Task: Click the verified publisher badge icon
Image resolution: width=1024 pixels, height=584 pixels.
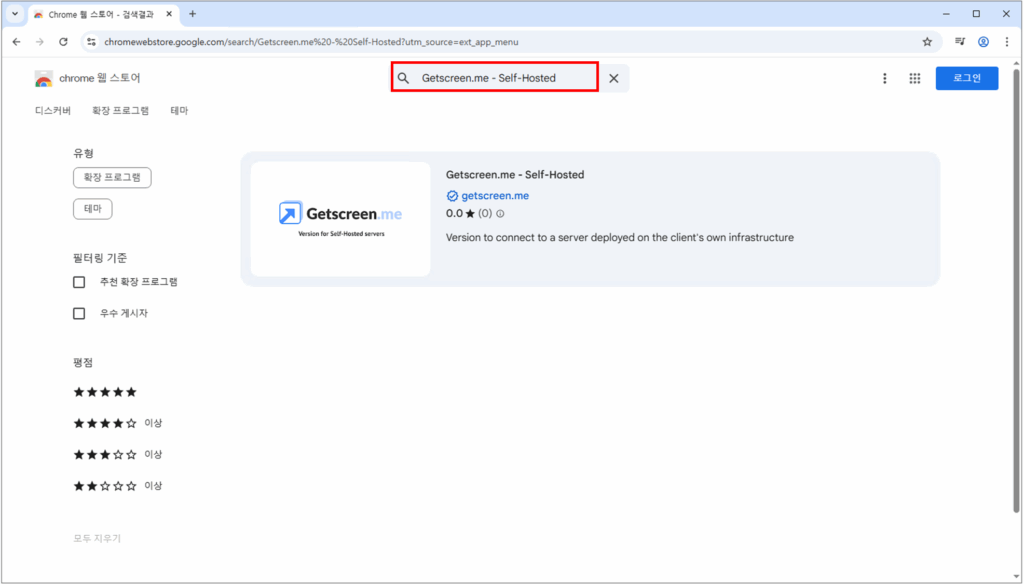Action: (x=452, y=196)
